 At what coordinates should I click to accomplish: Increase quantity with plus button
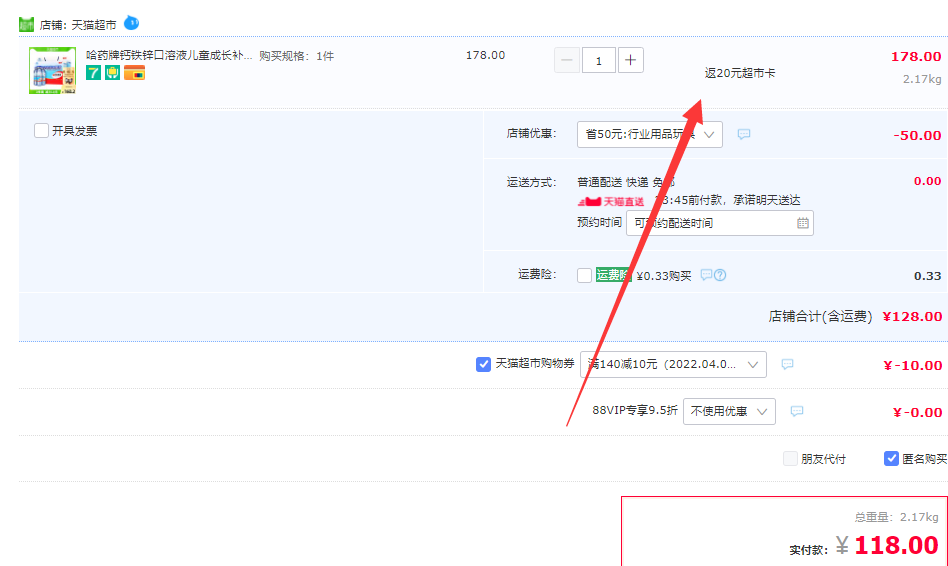pos(631,60)
